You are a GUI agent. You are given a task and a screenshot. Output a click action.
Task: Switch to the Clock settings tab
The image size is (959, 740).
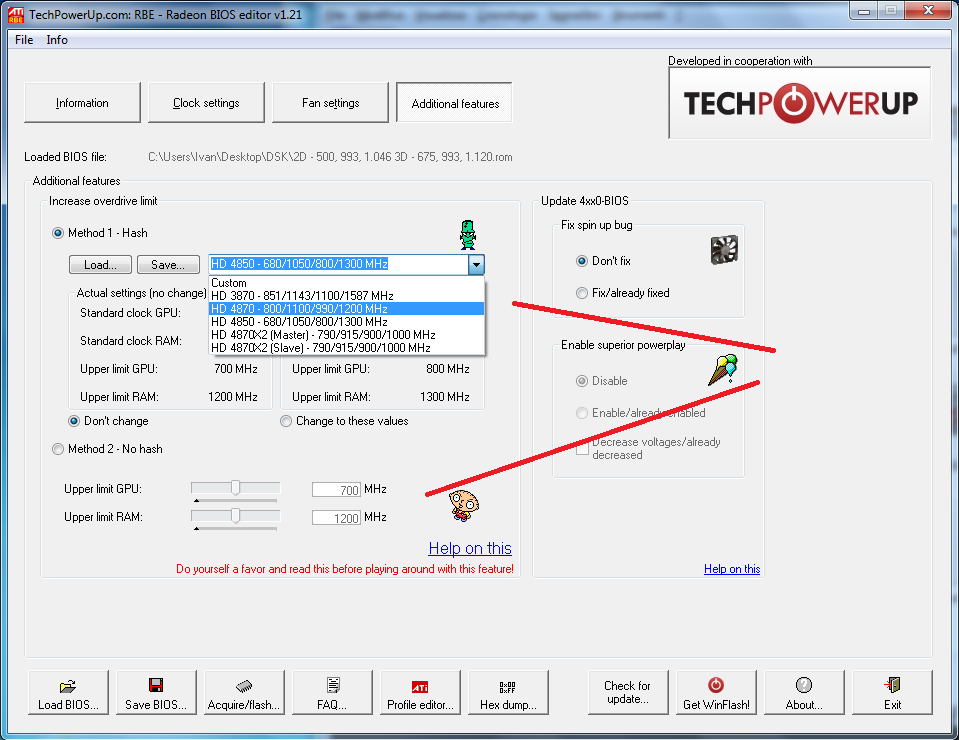pyautogui.click(x=206, y=103)
